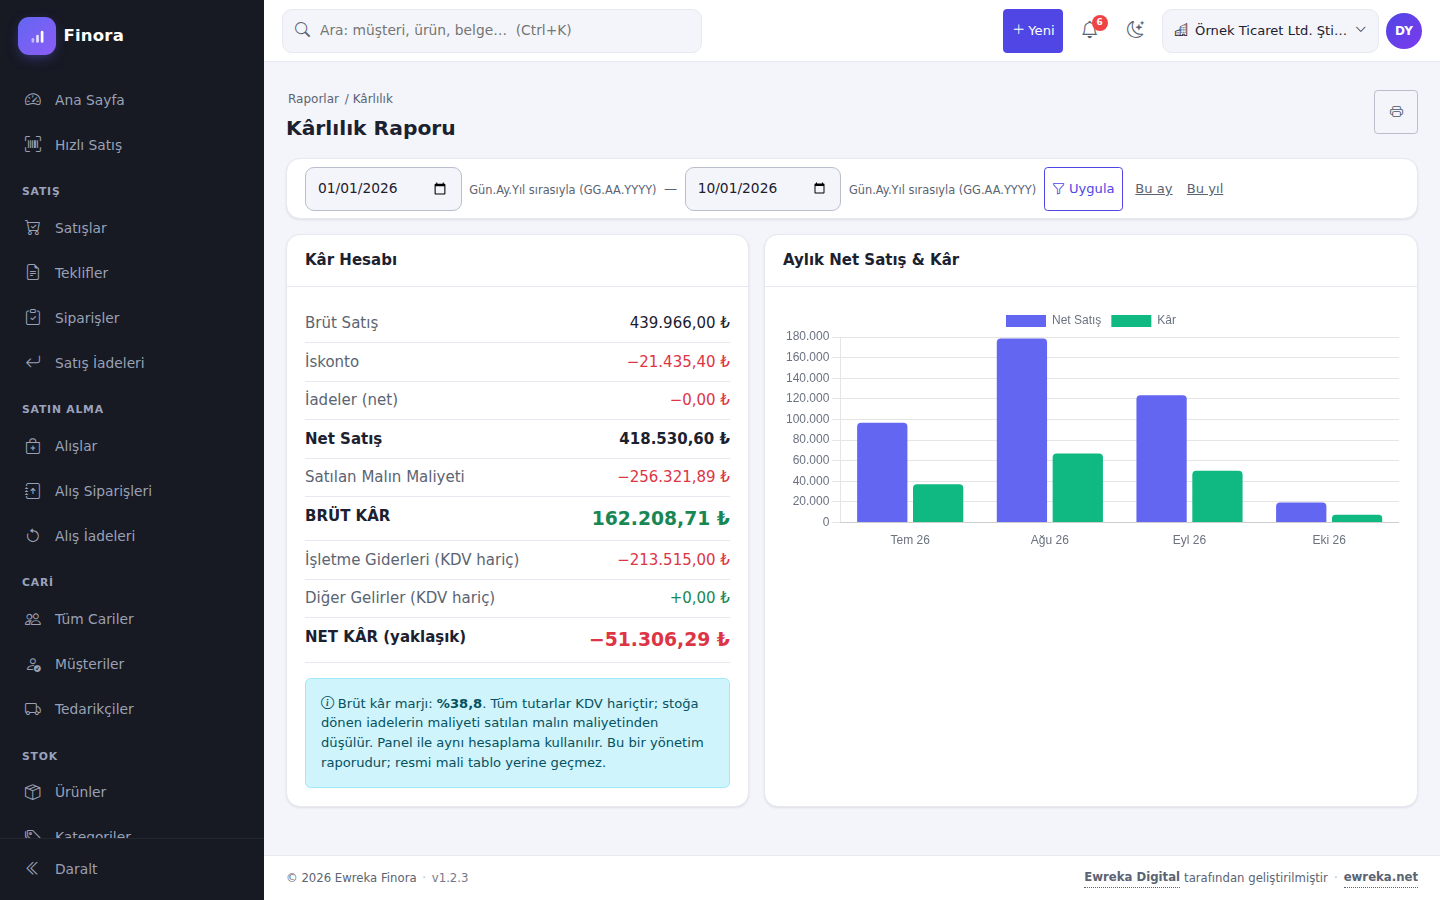Viewport: 1440px width, 900px height.
Task: Click the Ağu 26 Net Satış bar
Action: [x=1022, y=430]
